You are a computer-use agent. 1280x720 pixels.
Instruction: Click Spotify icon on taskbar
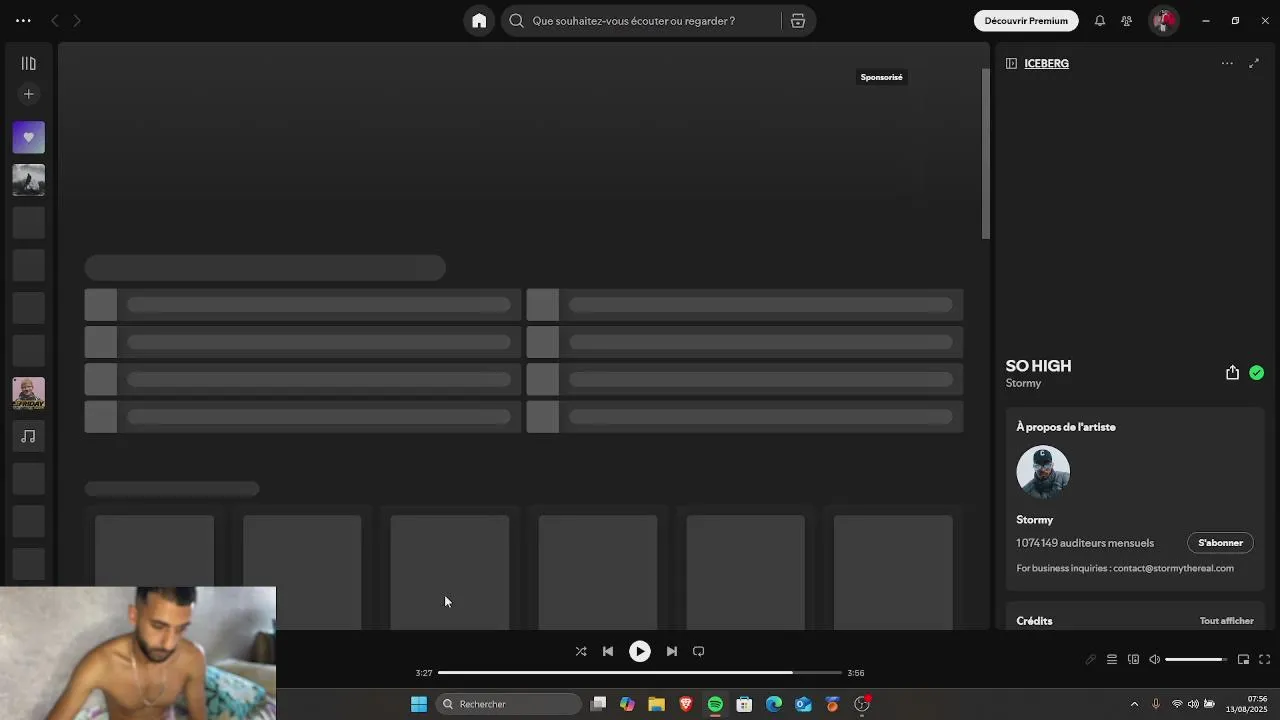click(715, 704)
